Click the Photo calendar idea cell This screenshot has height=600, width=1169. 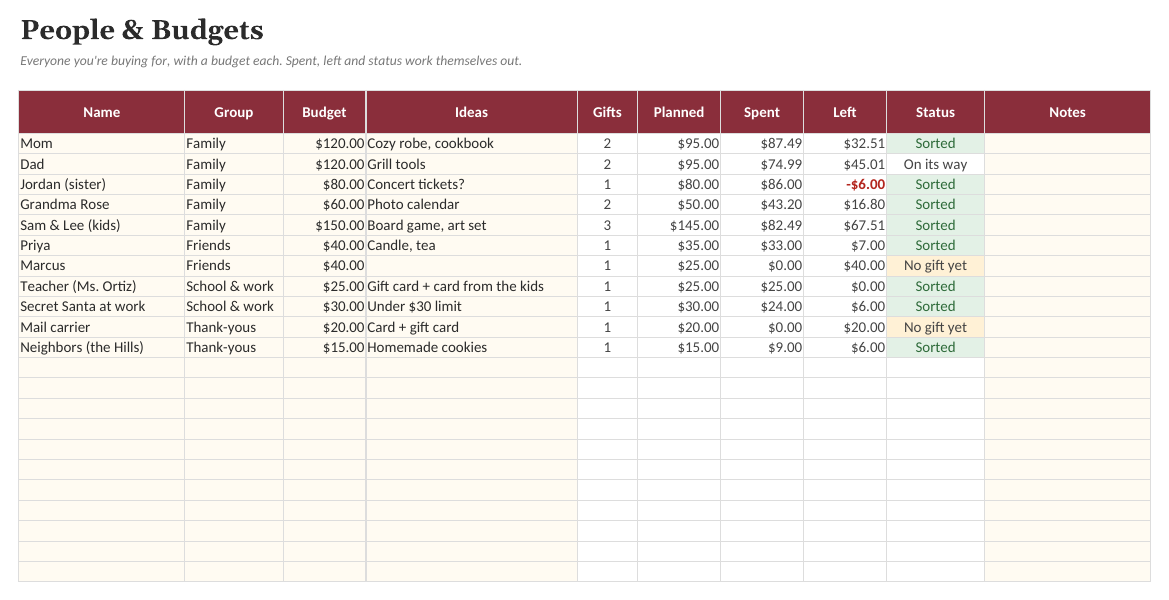471,204
